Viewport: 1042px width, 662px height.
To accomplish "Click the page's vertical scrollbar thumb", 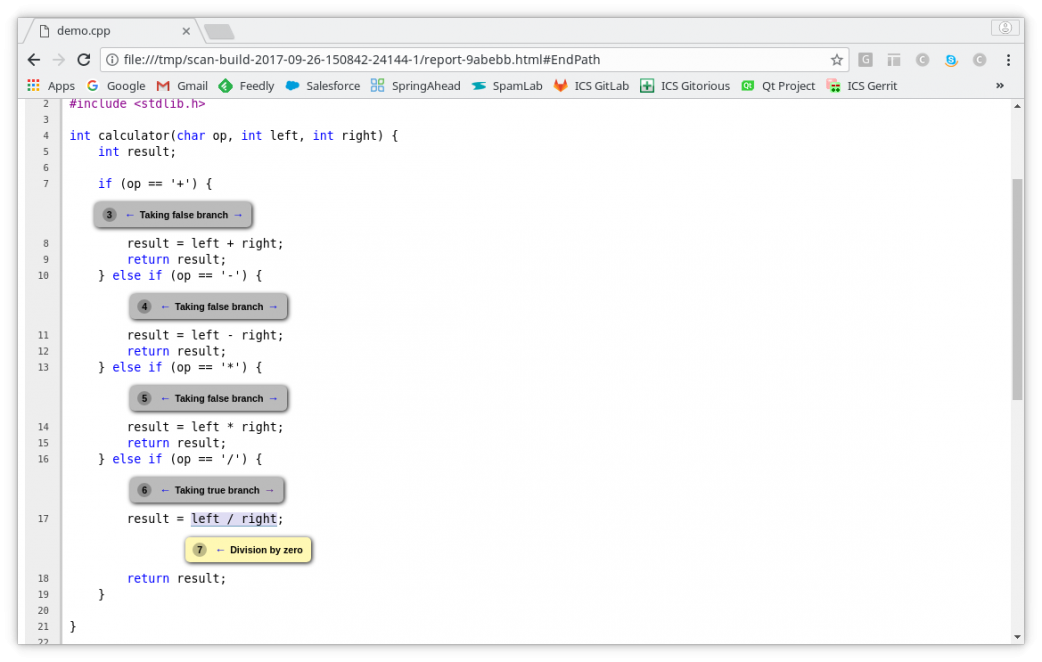I will [1017, 290].
